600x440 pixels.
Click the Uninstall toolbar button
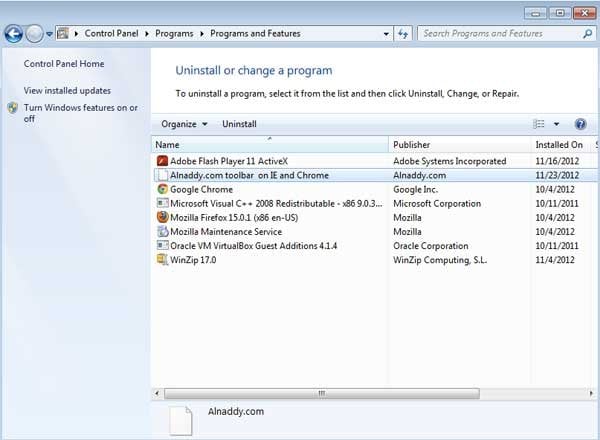[239, 124]
